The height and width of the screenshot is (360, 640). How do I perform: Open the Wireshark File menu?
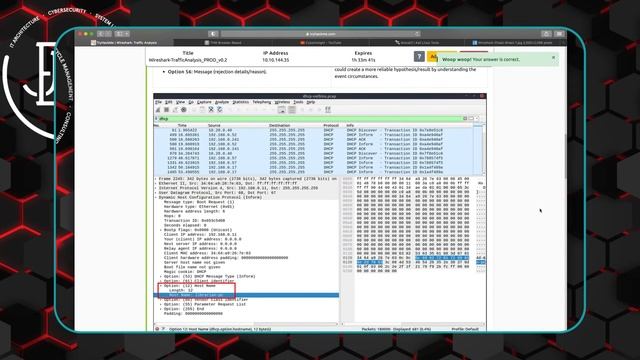tap(158, 102)
